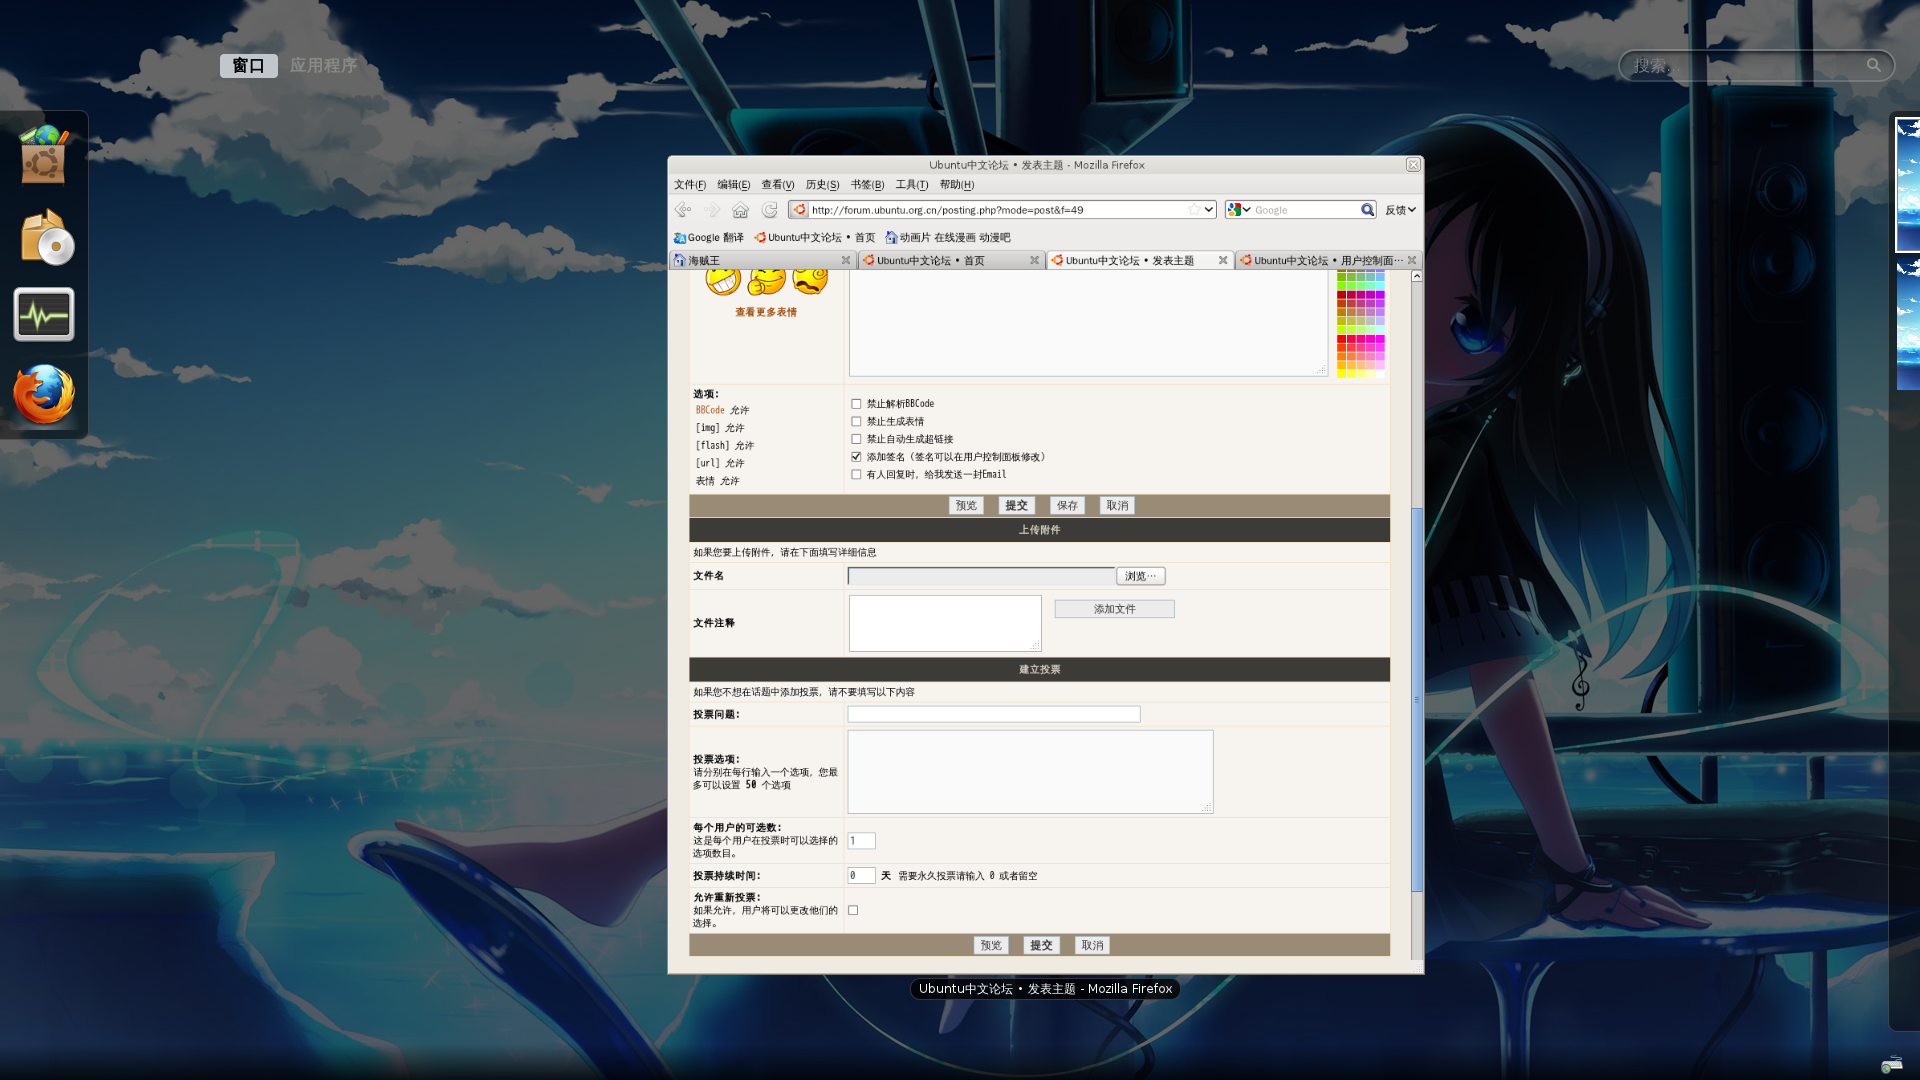
Task: Click the Ubuntu site favicon in address bar
Action: click(x=800, y=210)
